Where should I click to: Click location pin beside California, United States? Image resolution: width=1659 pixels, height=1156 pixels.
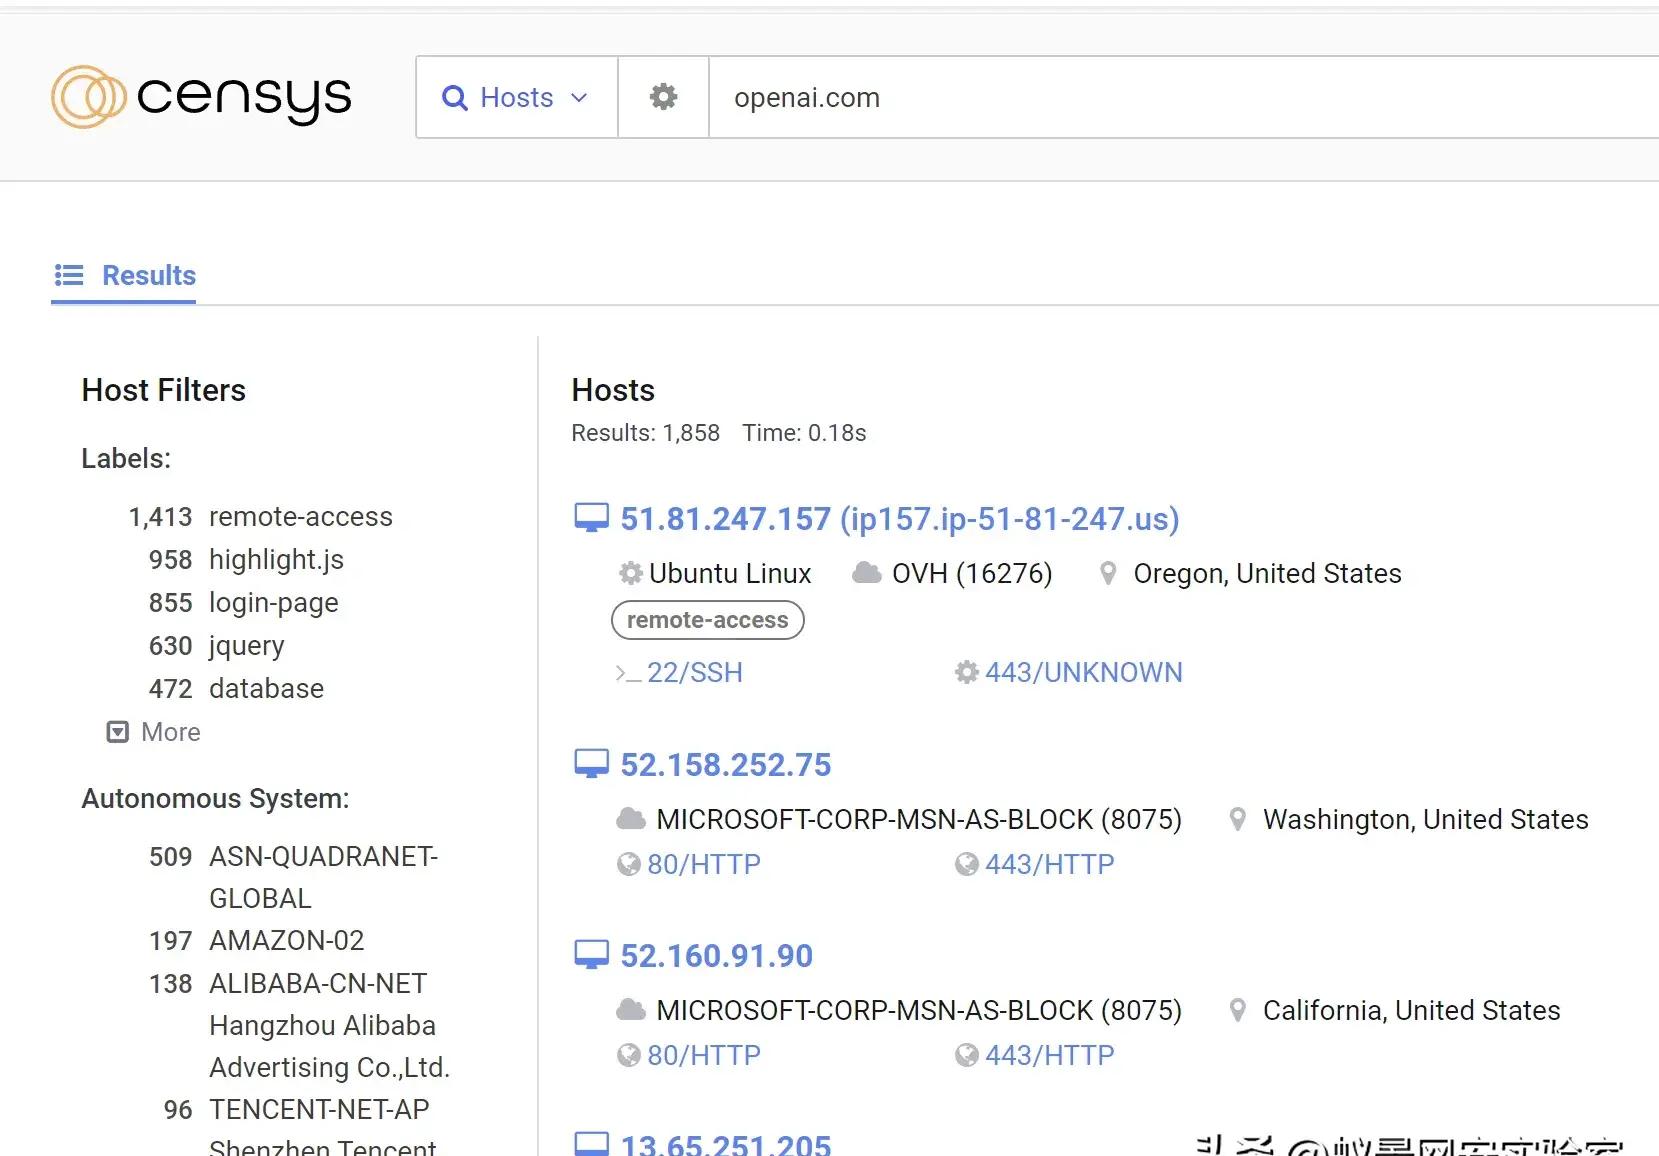coord(1238,1010)
